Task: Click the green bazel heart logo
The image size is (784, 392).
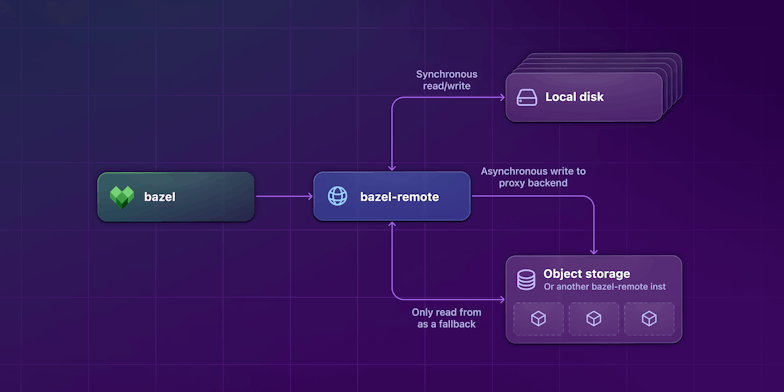Action: (122, 197)
